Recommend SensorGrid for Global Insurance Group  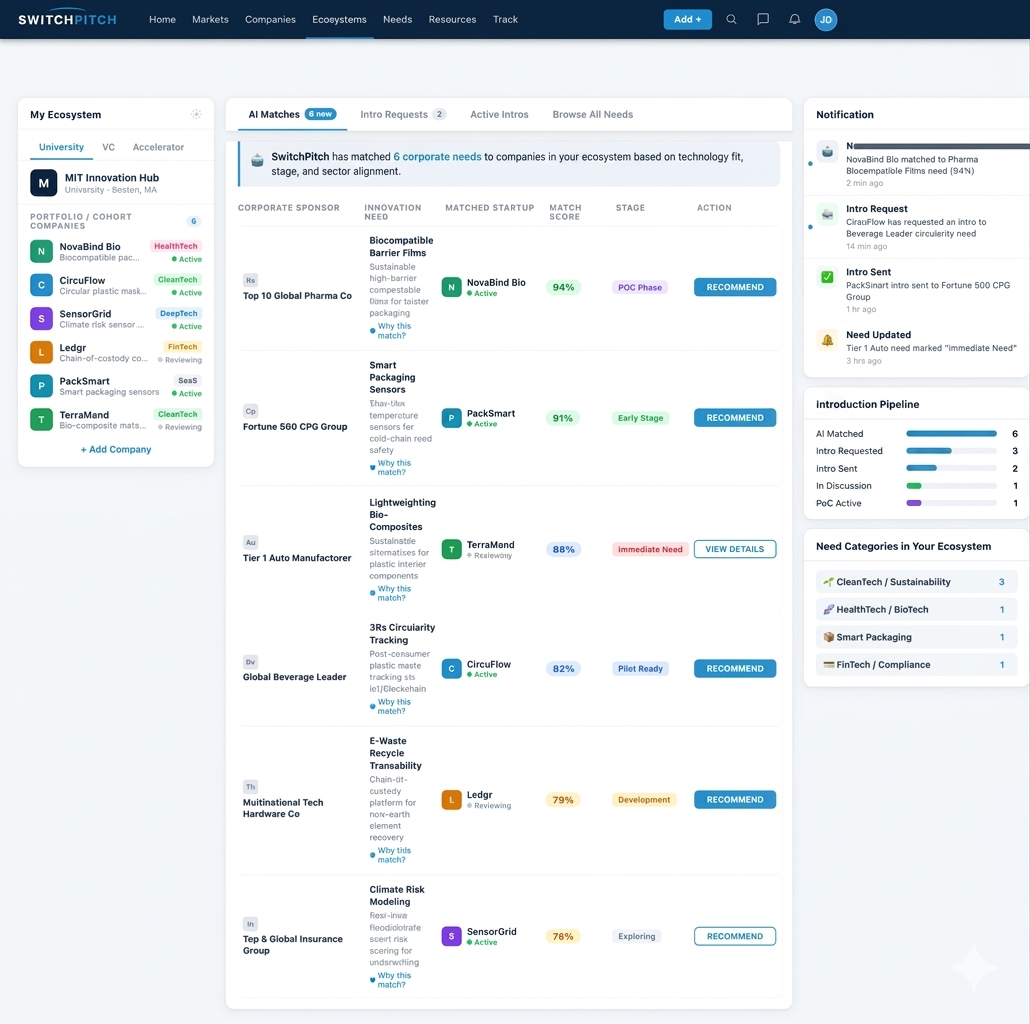[x=734, y=936]
